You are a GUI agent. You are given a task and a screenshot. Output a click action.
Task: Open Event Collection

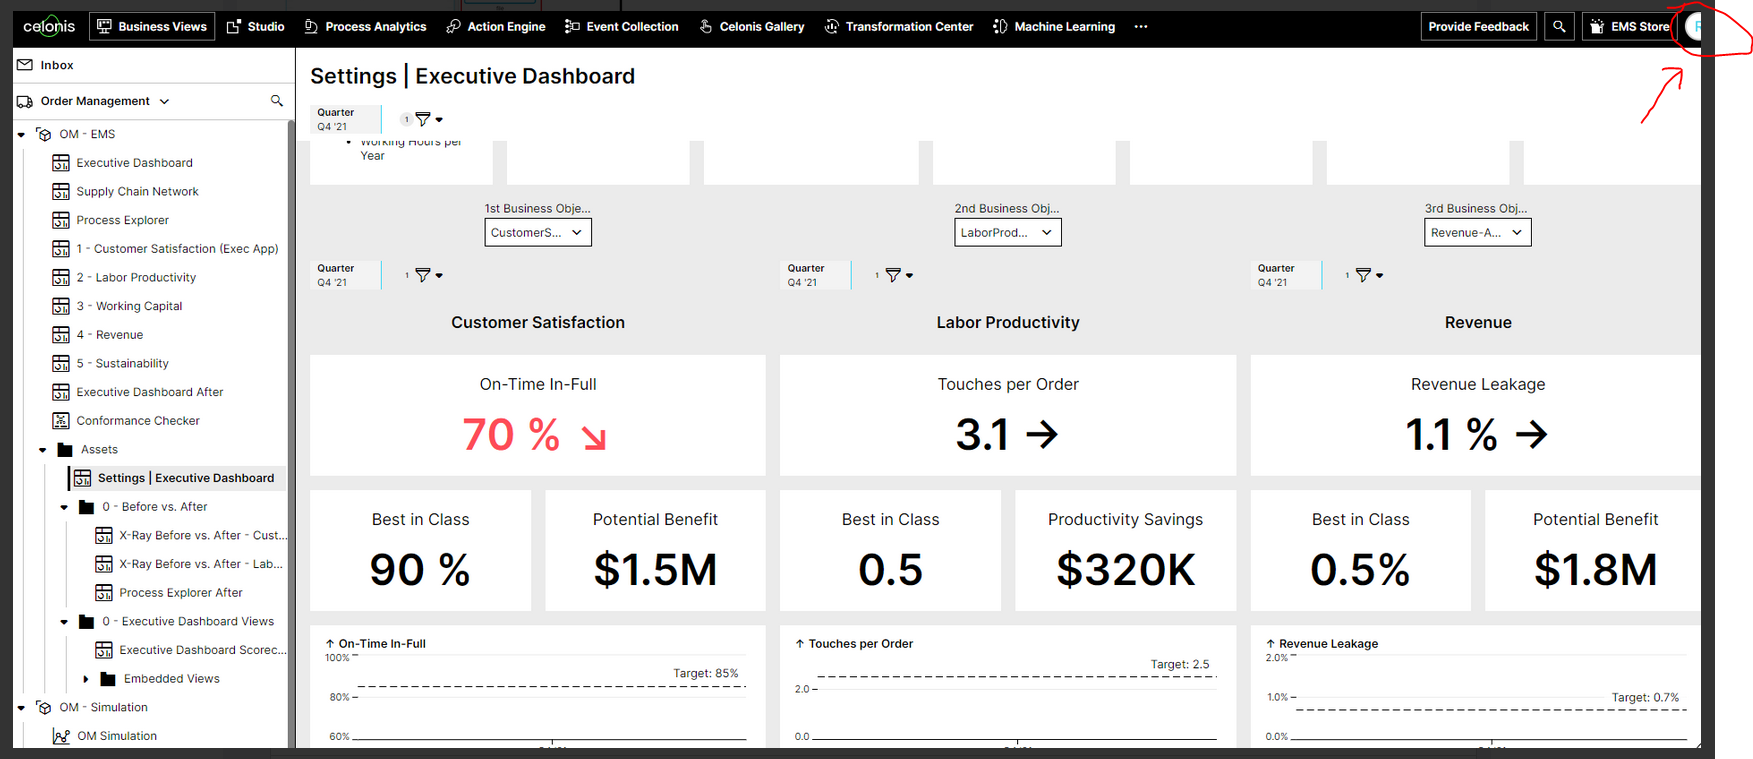click(622, 27)
